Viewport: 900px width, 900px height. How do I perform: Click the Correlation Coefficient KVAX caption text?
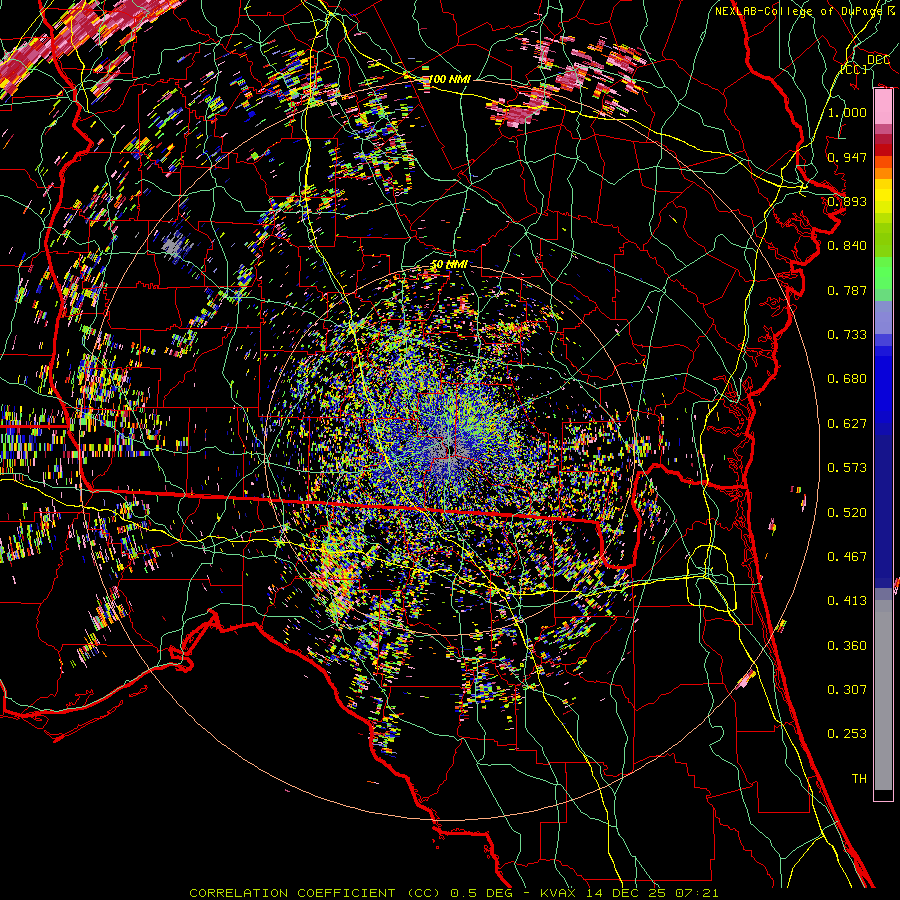coord(454,893)
